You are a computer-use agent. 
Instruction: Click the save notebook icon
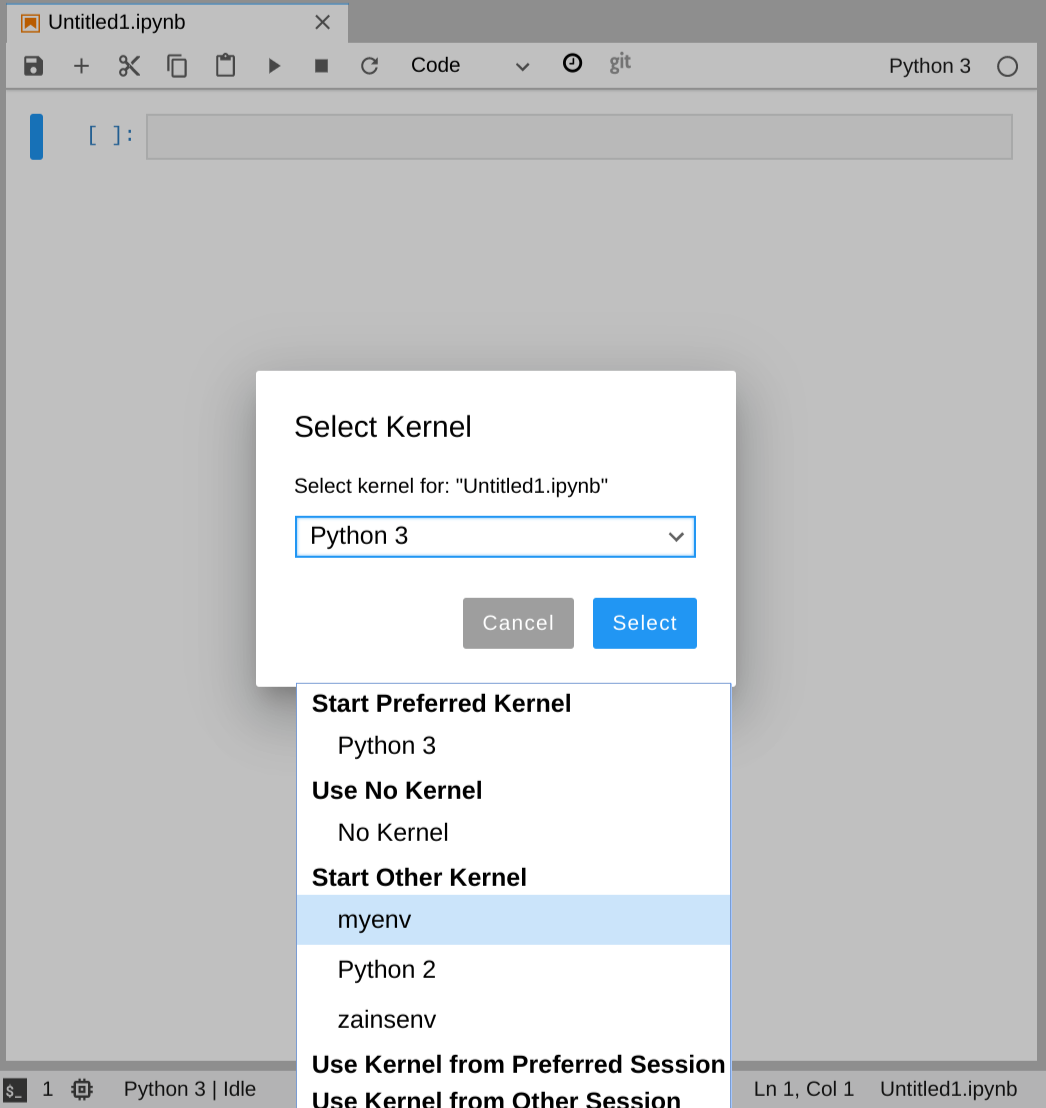33,65
